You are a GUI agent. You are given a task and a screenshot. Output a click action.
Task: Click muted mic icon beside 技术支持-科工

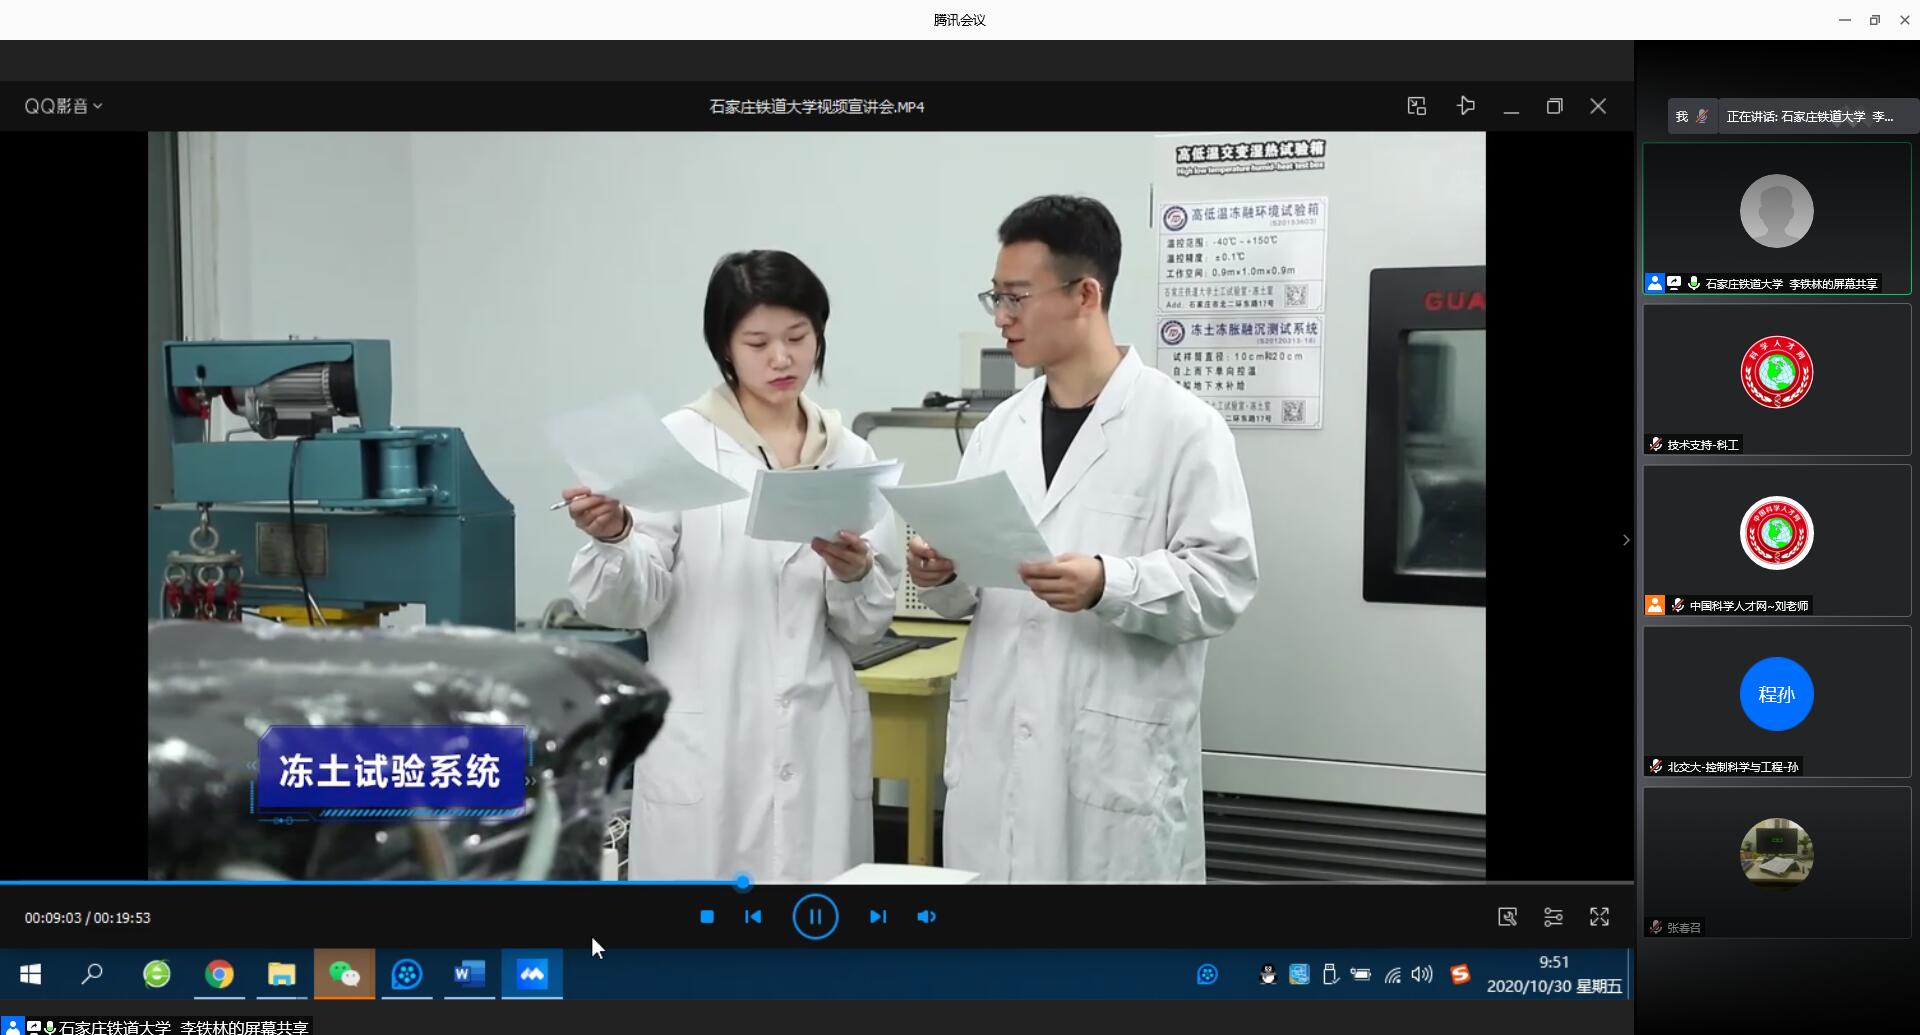point(1656,444)
